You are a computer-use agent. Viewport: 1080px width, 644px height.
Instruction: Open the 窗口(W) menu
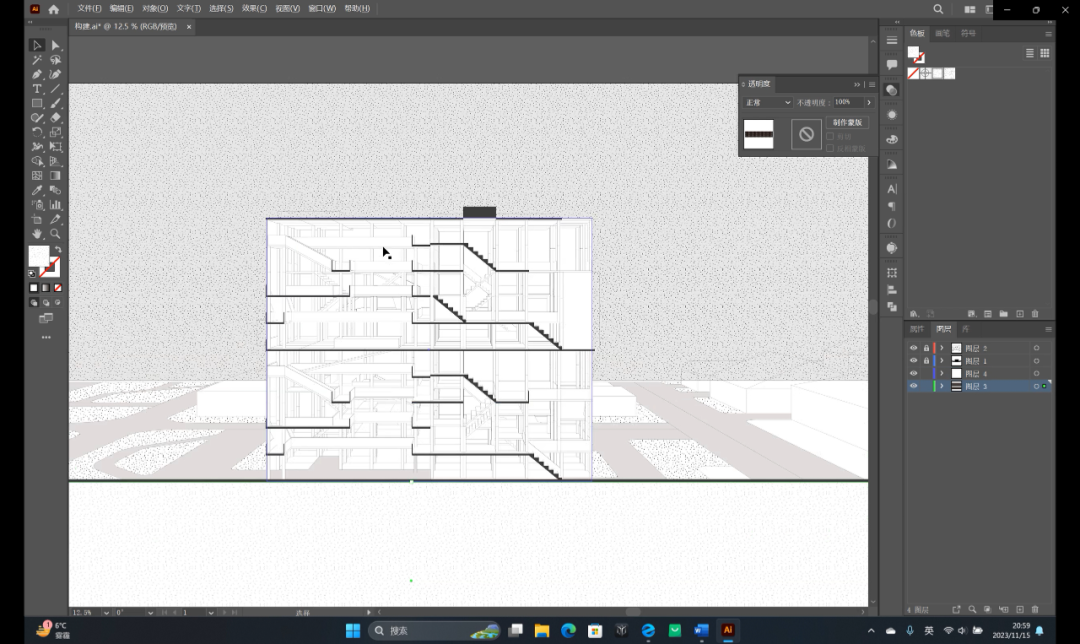tap(322, 8)
